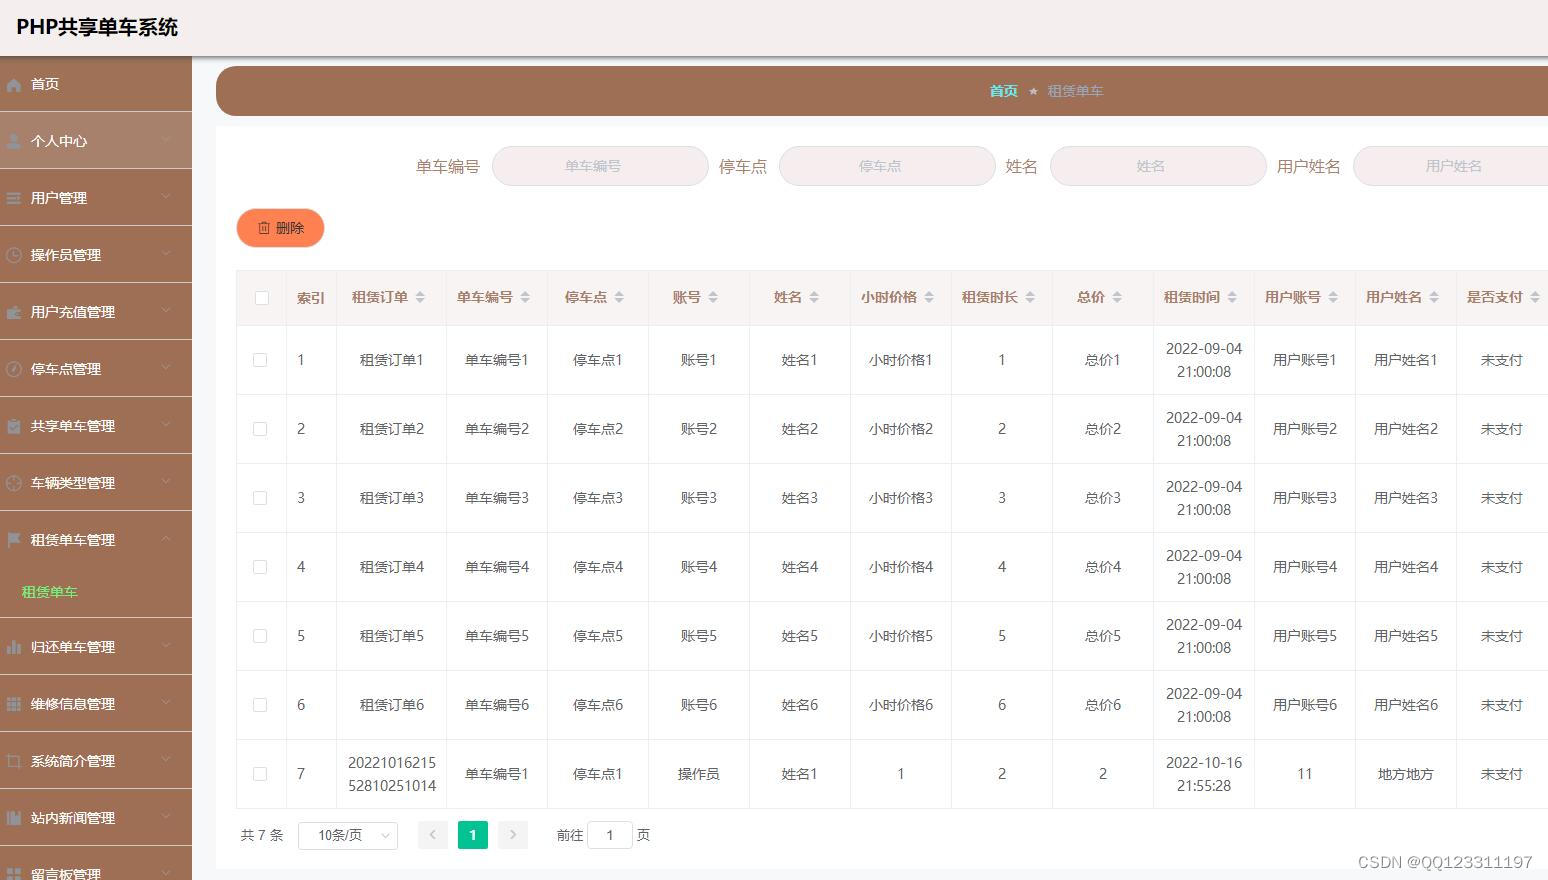
Task: Check the row for 租赁订单4
Action: (x=260, y=567)
